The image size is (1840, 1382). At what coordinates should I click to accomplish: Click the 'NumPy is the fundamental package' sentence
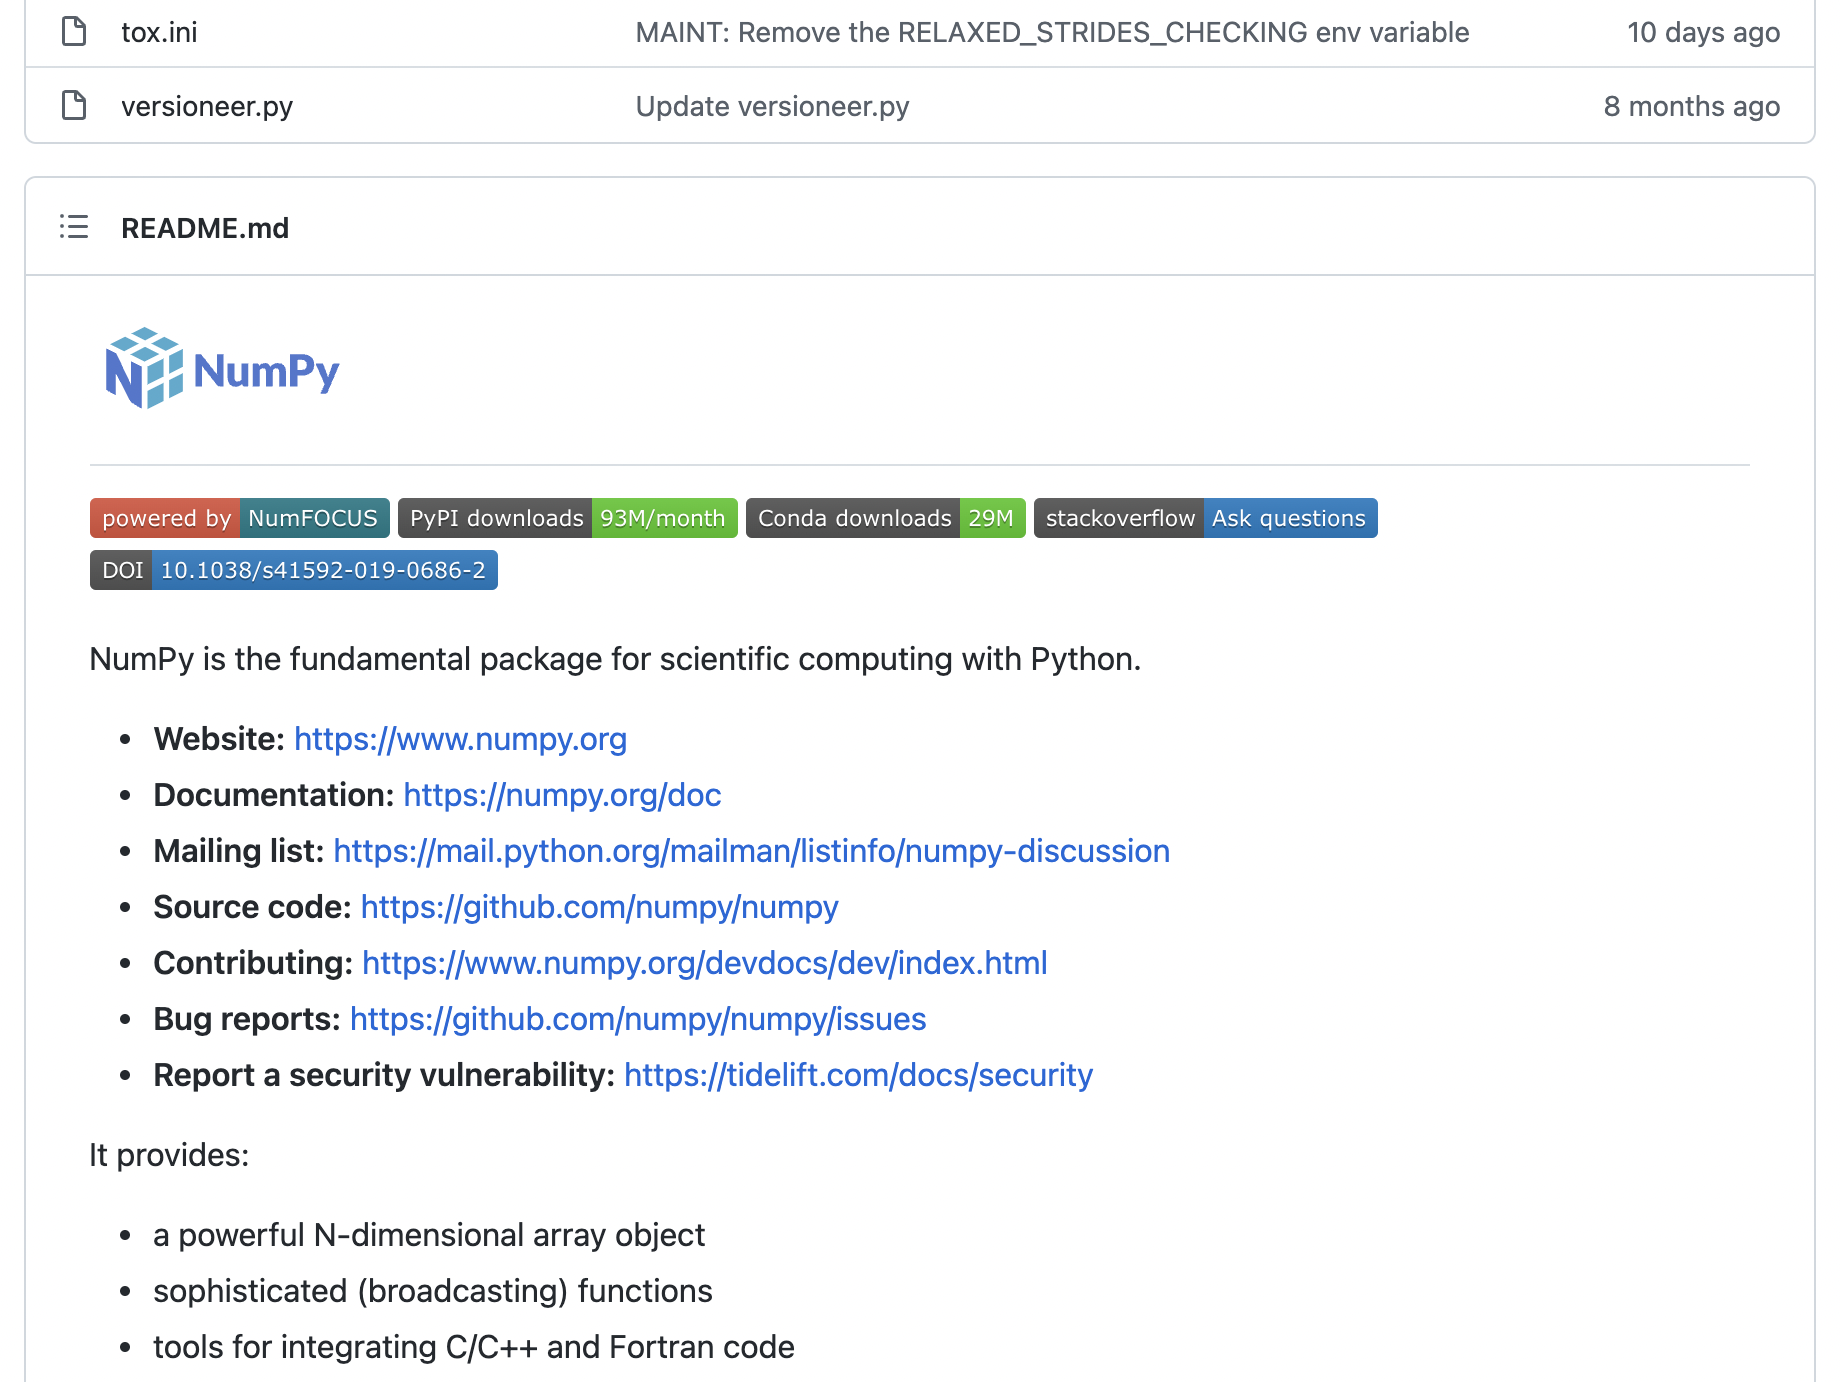coord(615,659)
